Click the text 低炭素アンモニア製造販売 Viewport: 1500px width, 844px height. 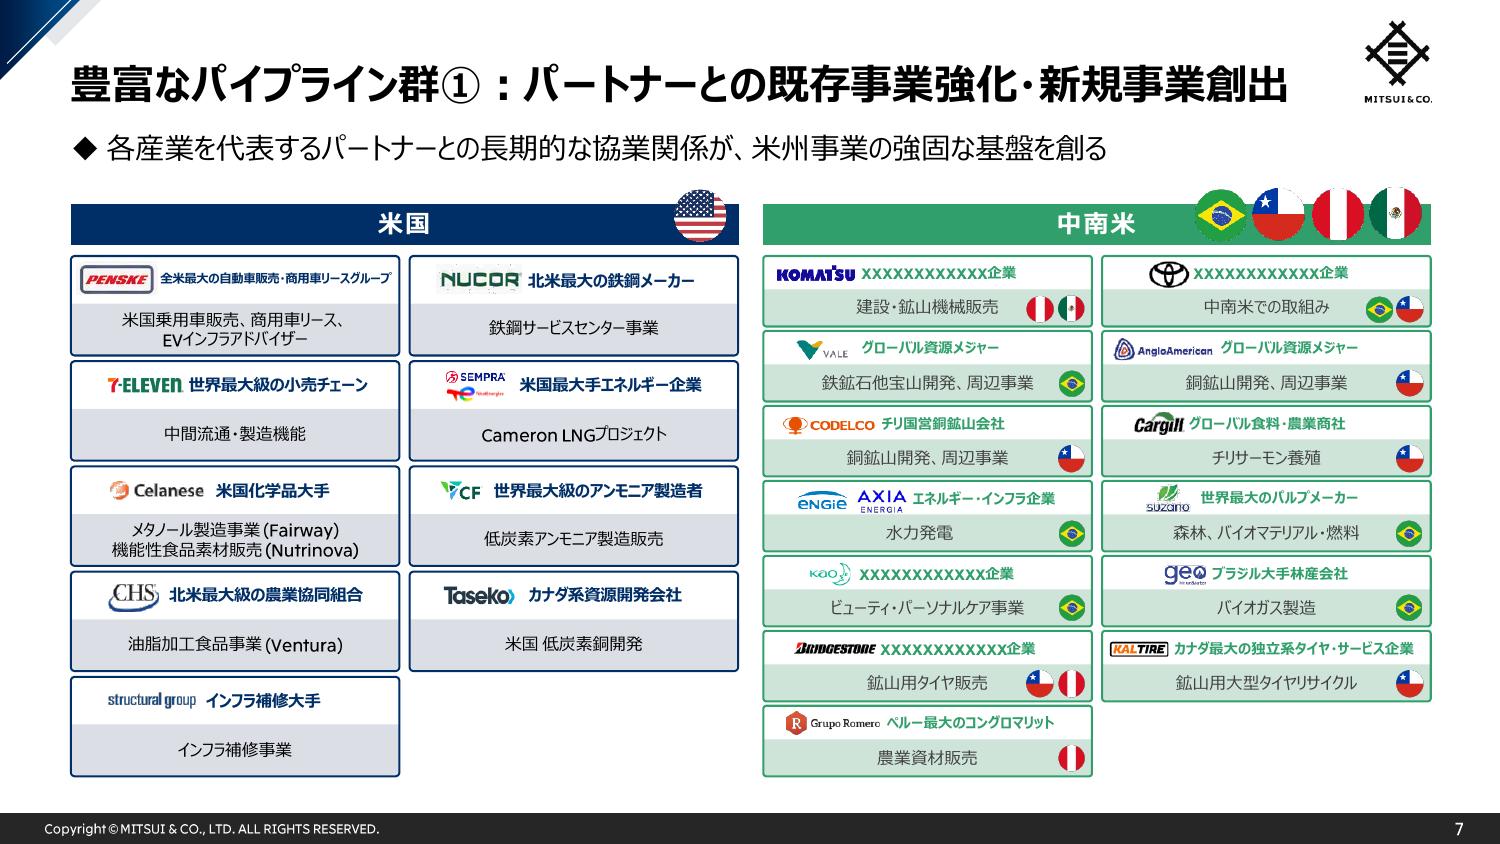(x=573, y=539)
